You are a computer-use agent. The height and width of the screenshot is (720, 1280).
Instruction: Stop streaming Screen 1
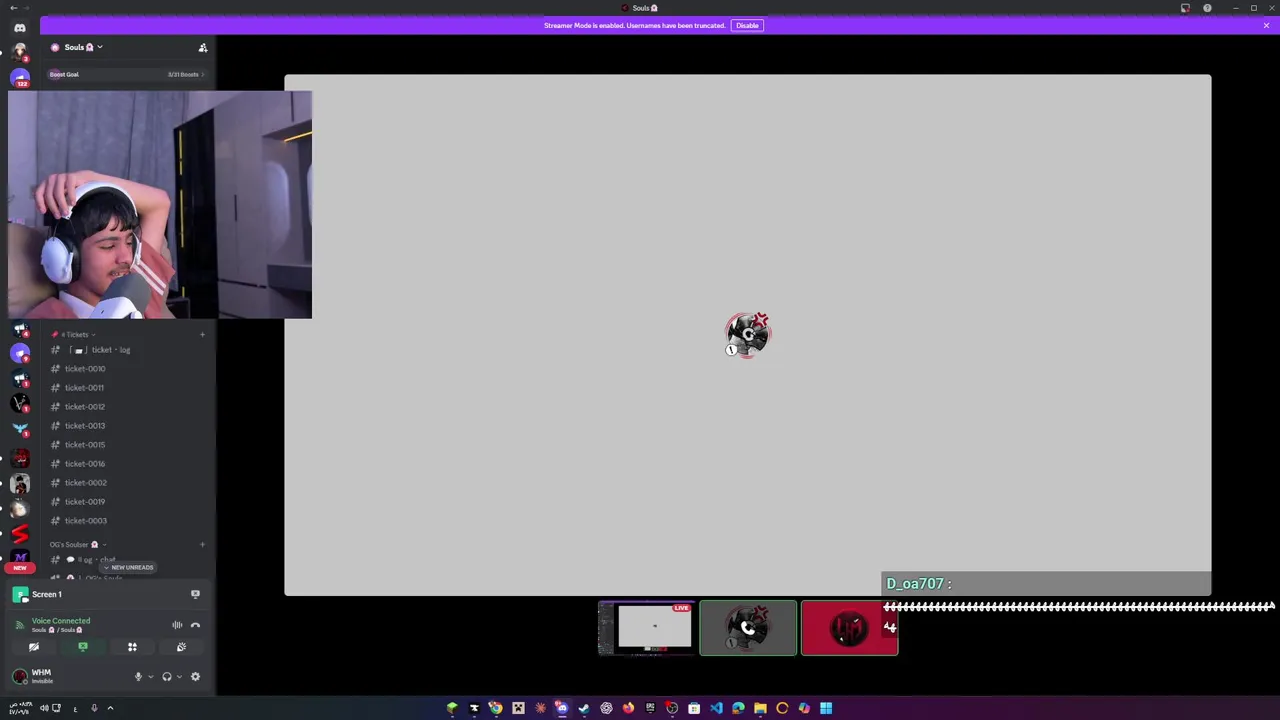[195, 594]
